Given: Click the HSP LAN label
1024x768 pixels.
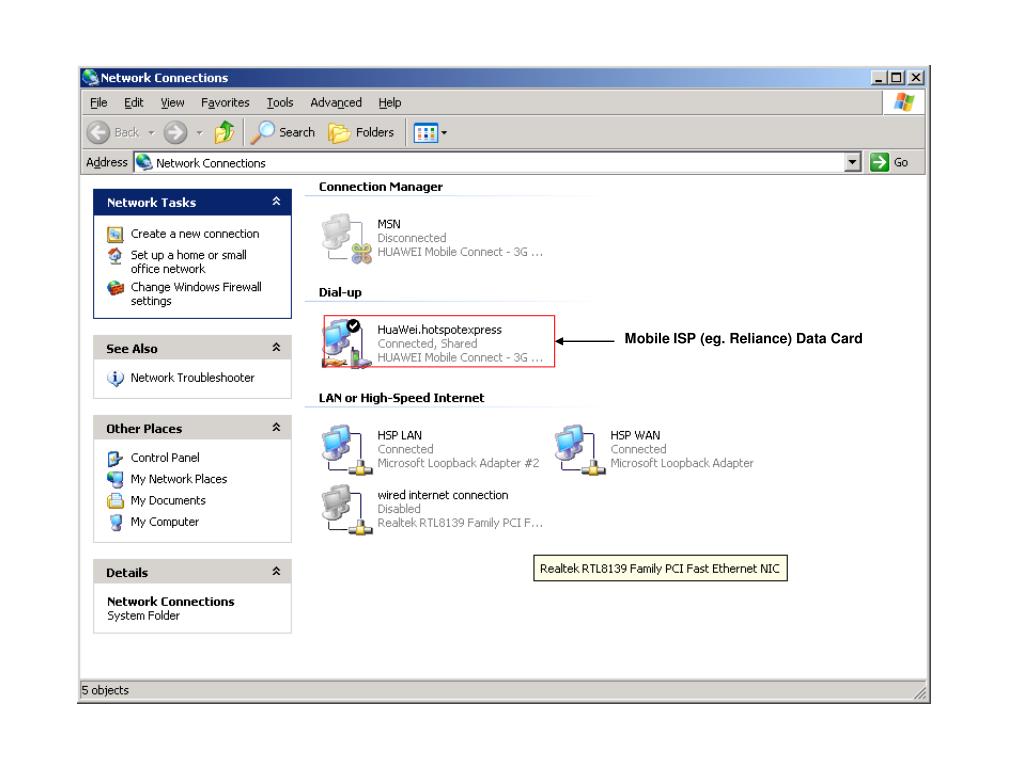Looking at the screenshot, I should [x=399, y=435].
